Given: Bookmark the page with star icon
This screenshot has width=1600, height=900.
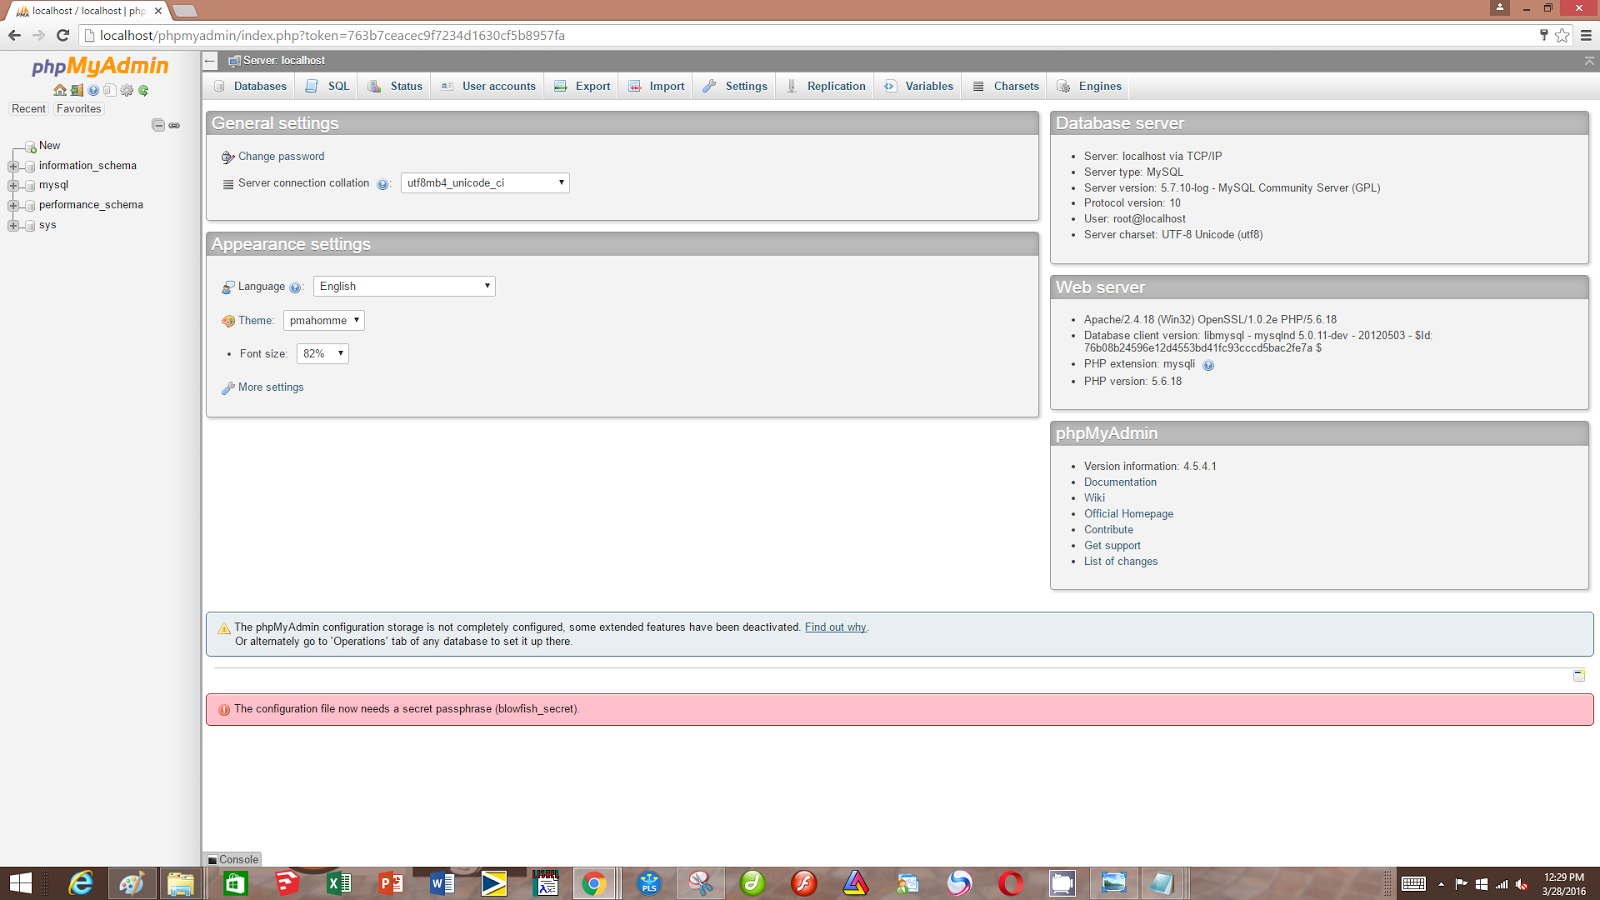Looking at the screenshot, I should pos(1562,35).
